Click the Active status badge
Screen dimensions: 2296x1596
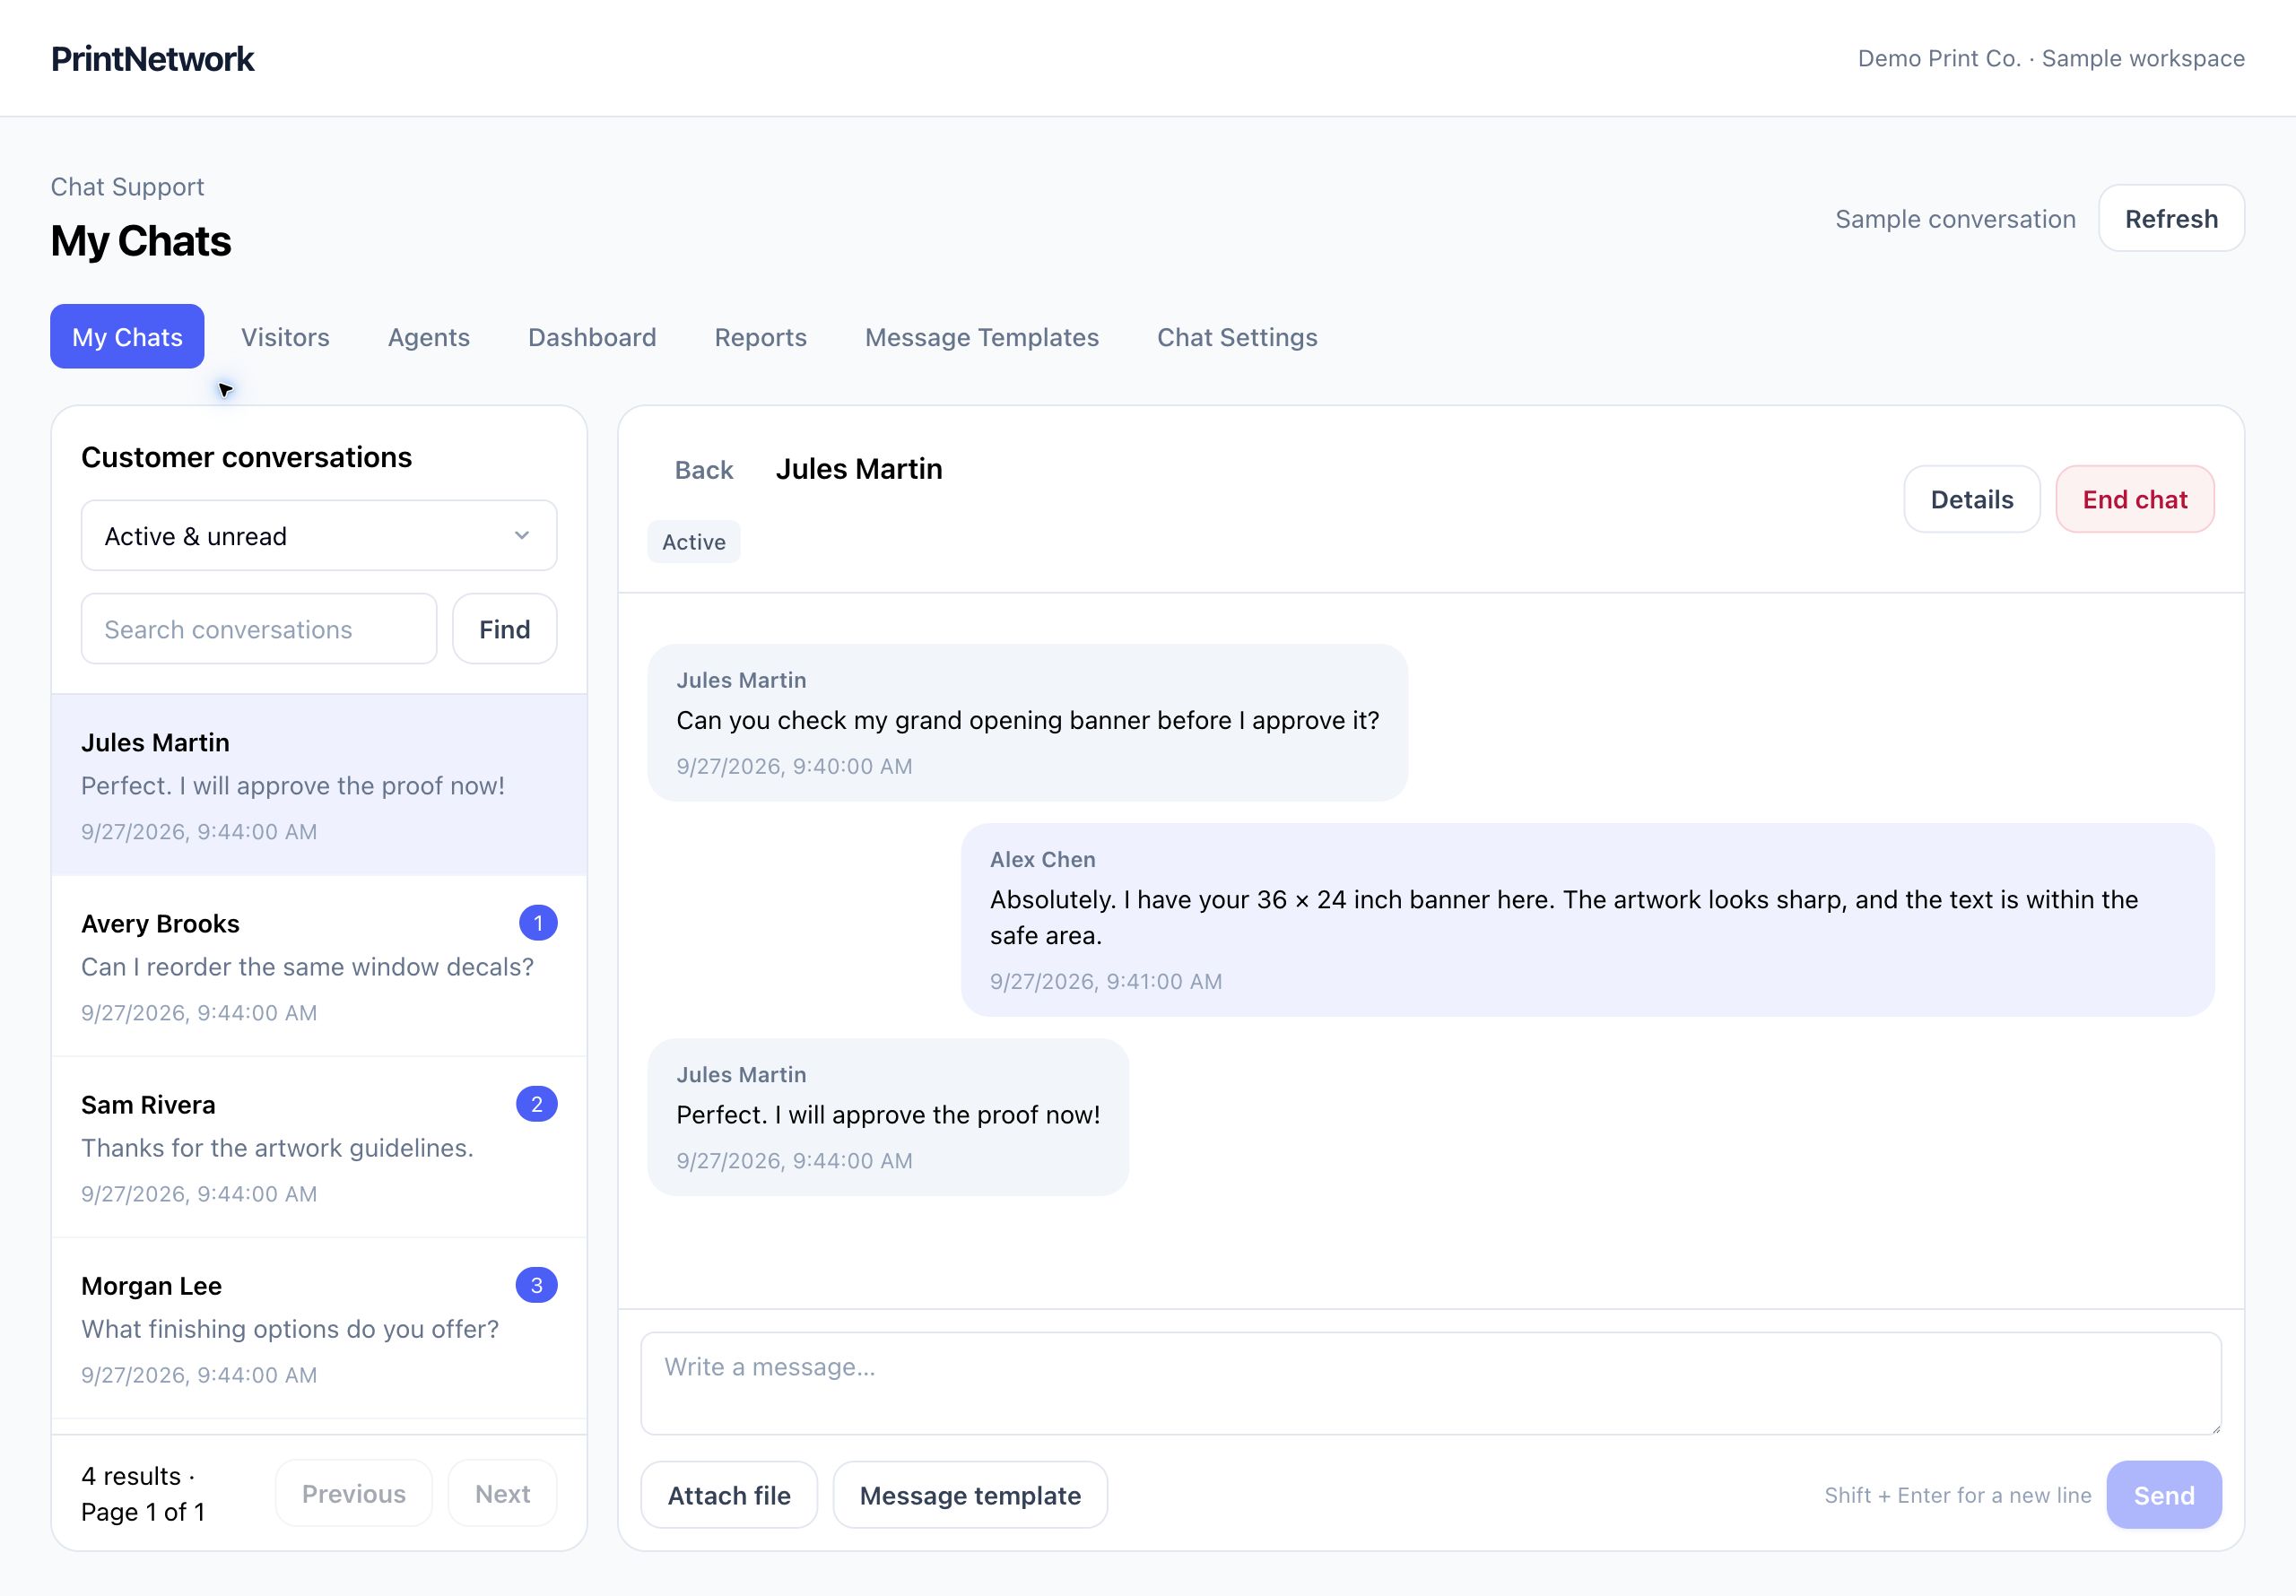click(694, 542)
